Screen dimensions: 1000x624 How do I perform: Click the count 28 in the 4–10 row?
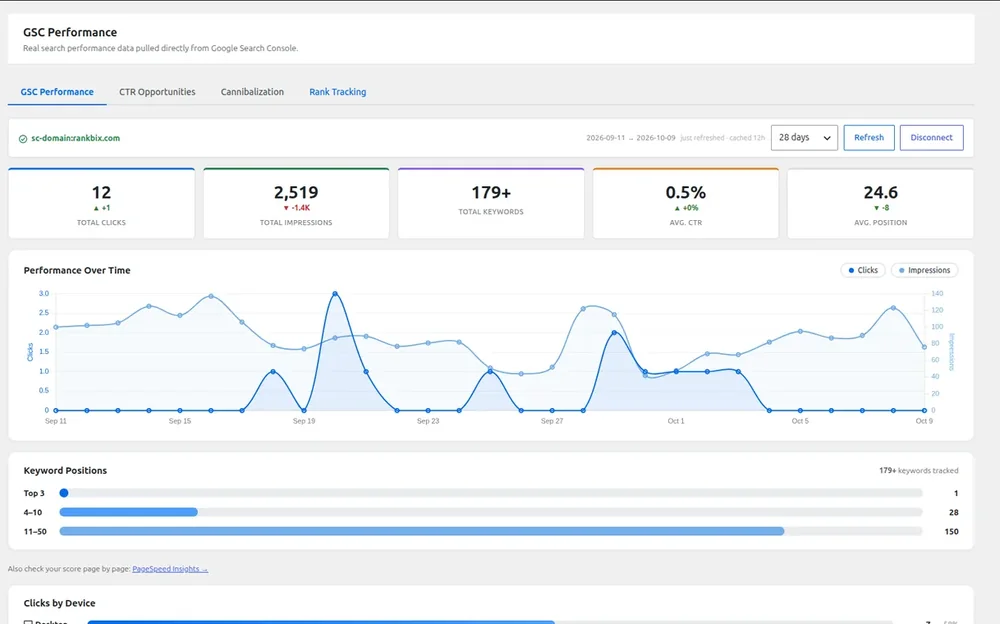pyautogui.click(x=953, y=512)
